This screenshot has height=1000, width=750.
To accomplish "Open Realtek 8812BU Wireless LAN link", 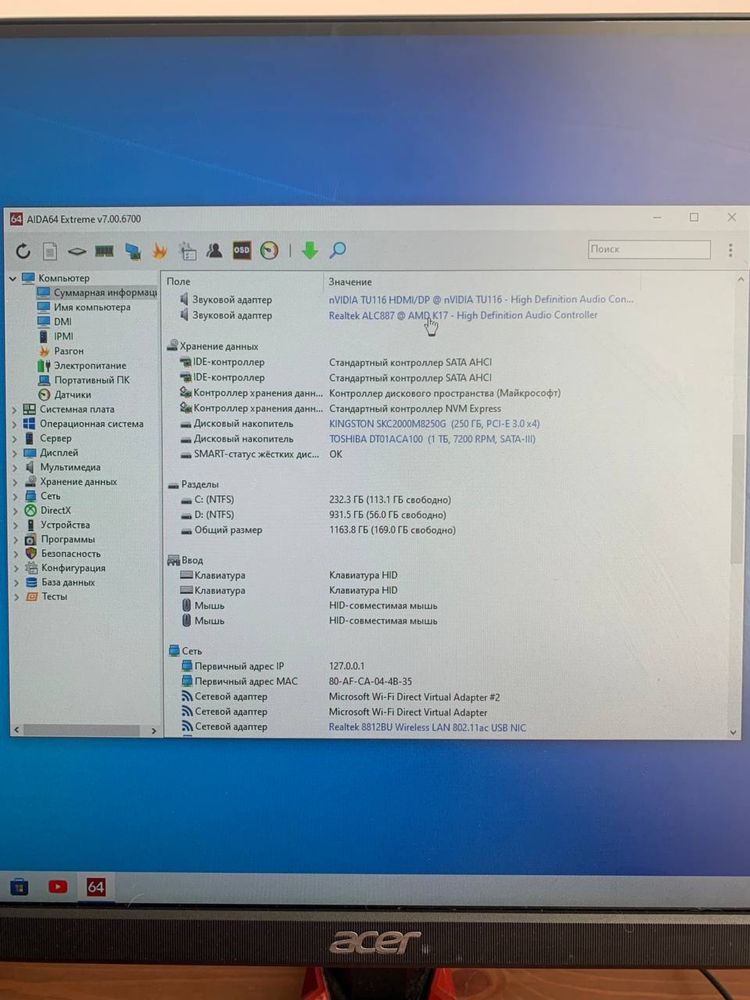I will (427, 727).
